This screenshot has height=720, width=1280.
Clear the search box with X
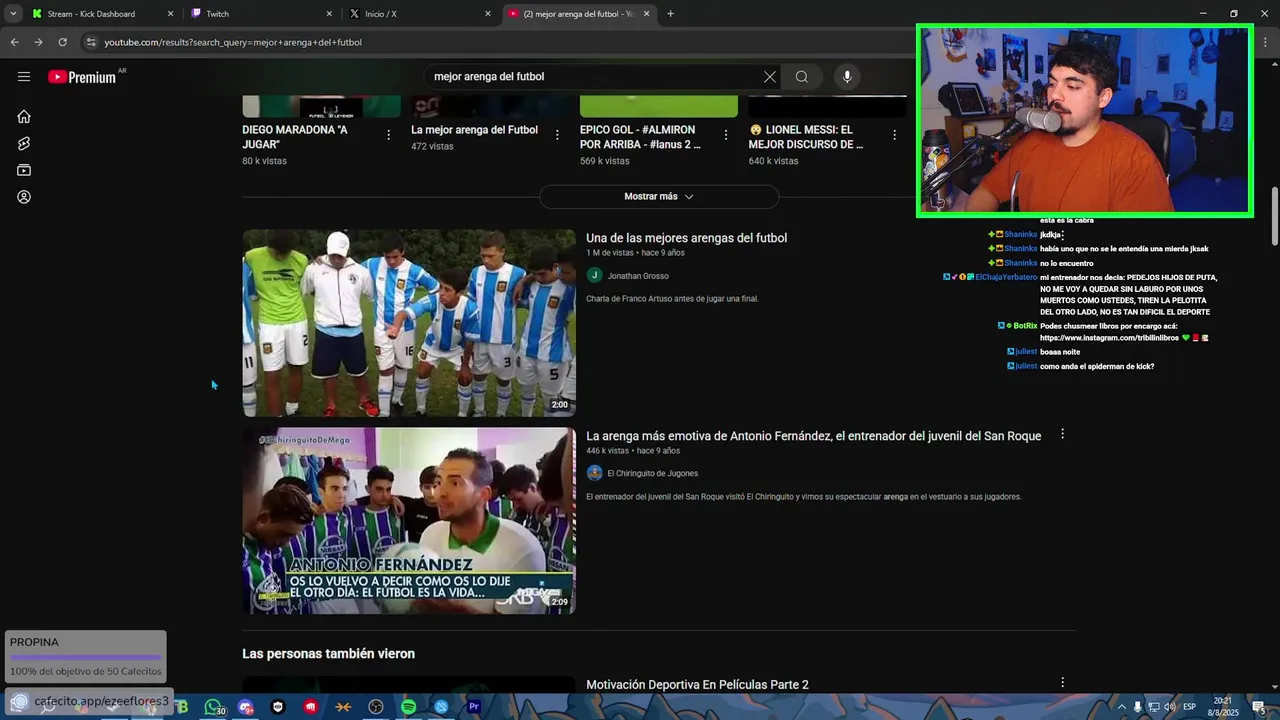click(769, 77)
